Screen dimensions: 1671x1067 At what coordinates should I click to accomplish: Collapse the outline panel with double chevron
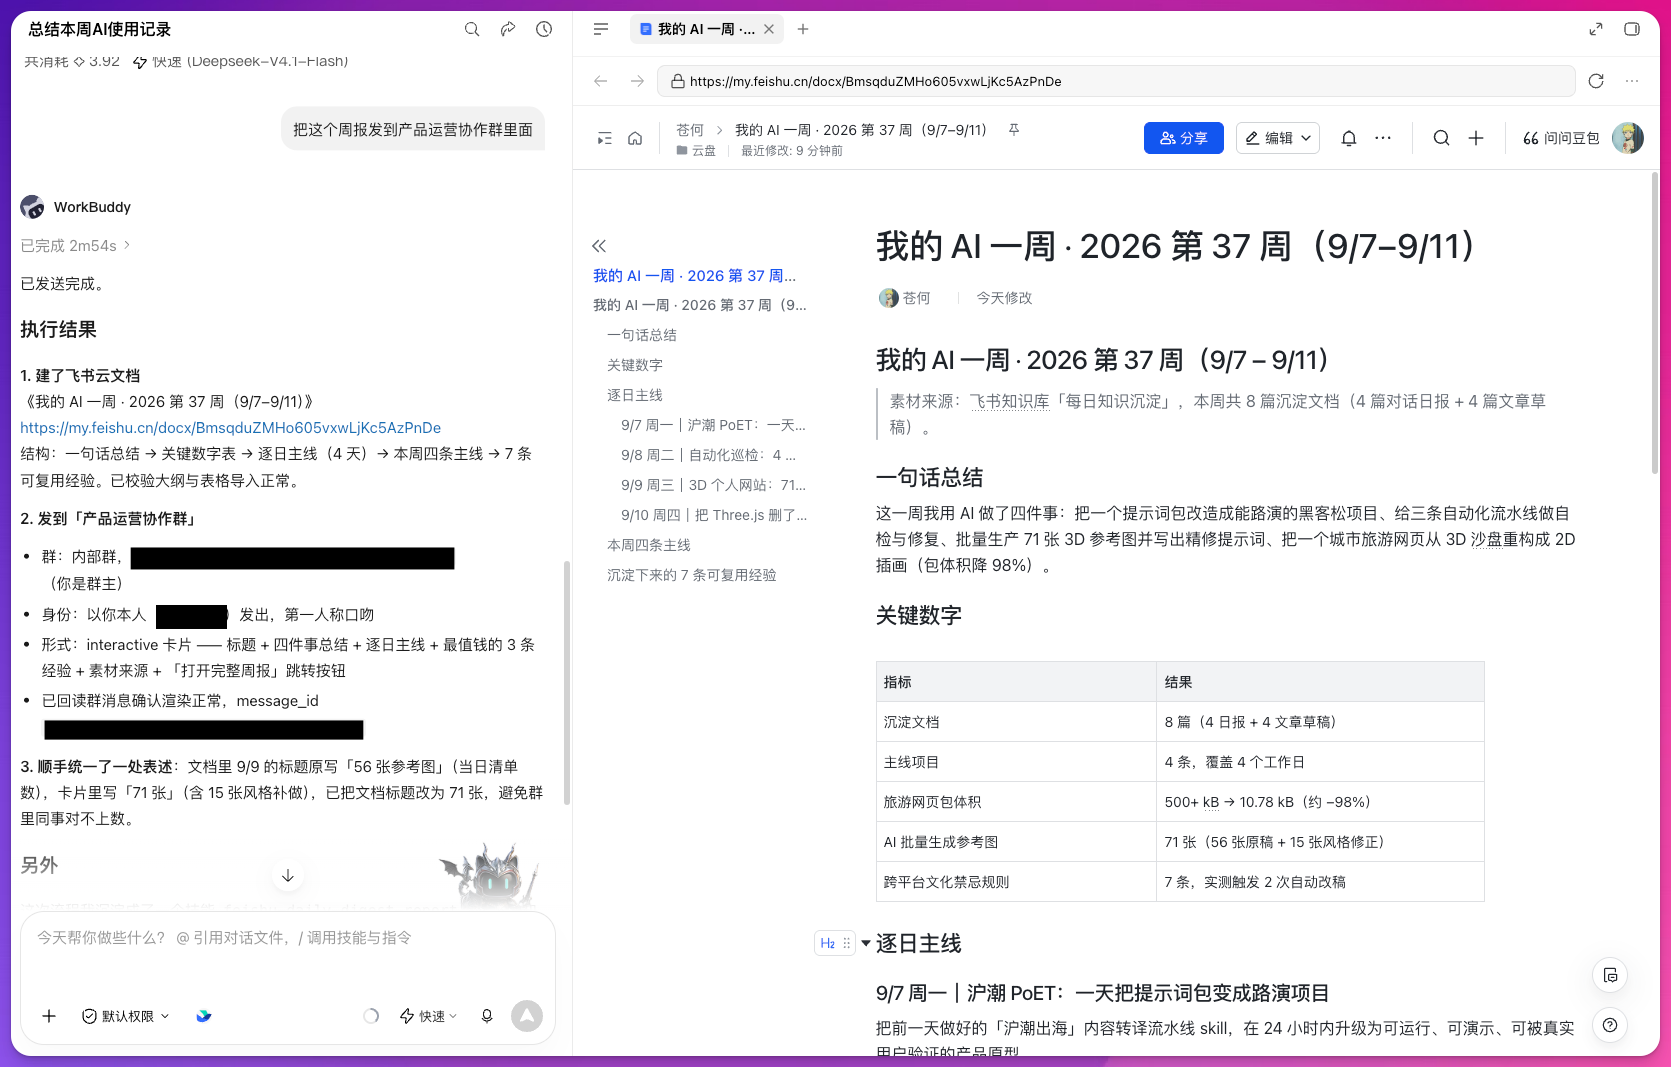click(x=599, y=246)
